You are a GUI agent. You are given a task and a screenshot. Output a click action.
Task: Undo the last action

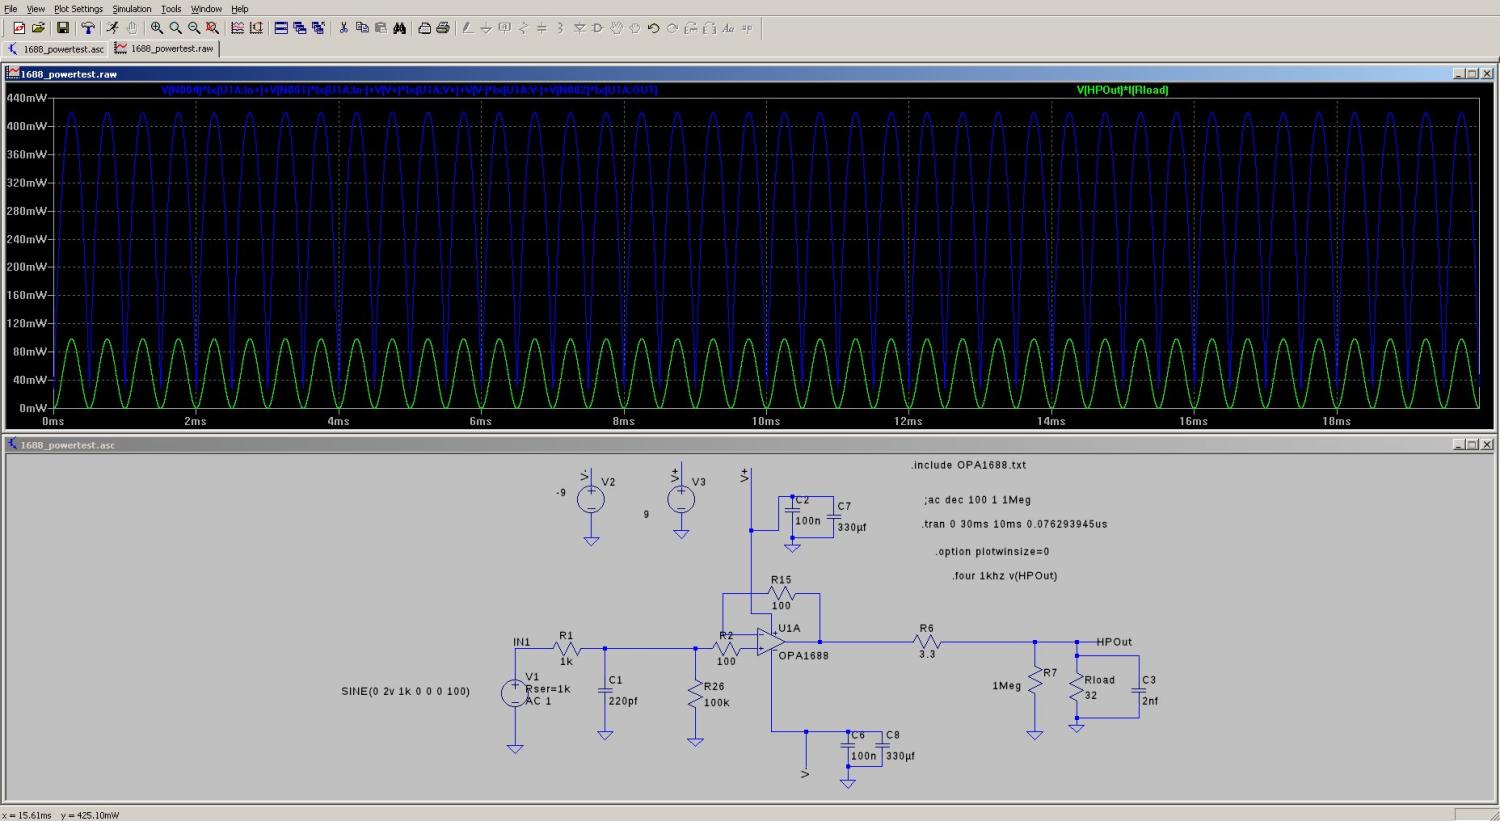[x=653, y=28]
